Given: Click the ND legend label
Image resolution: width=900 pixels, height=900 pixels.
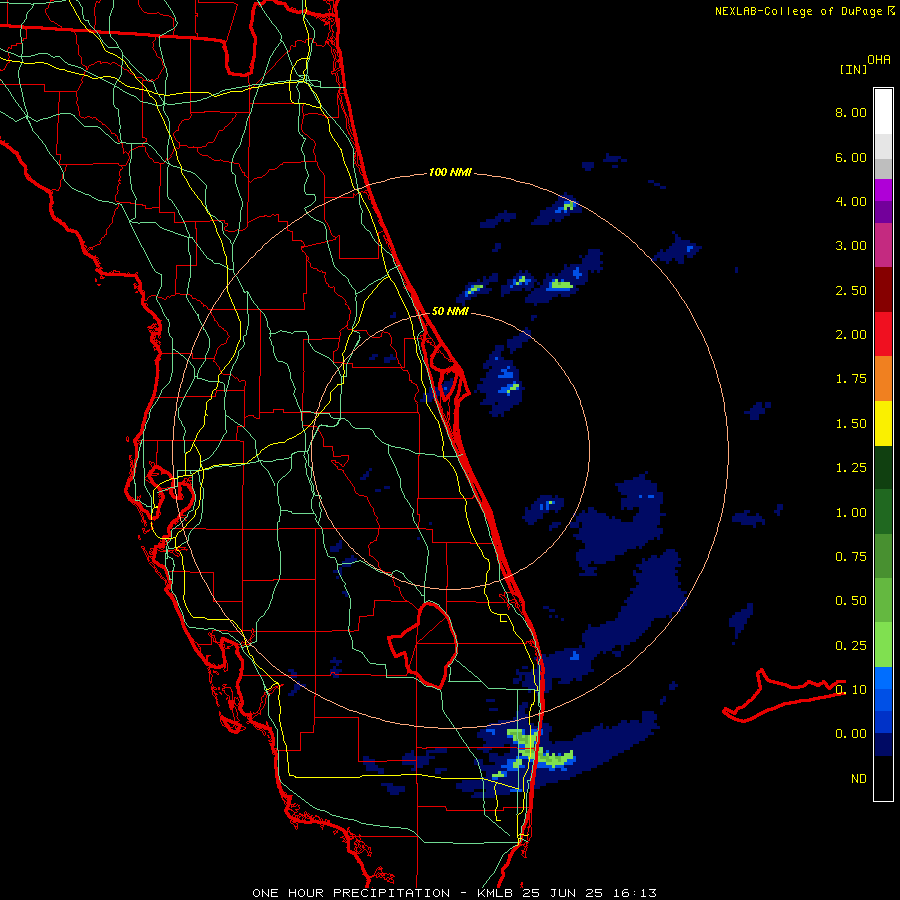Looking at the screenshot, I should pos(859,779).
